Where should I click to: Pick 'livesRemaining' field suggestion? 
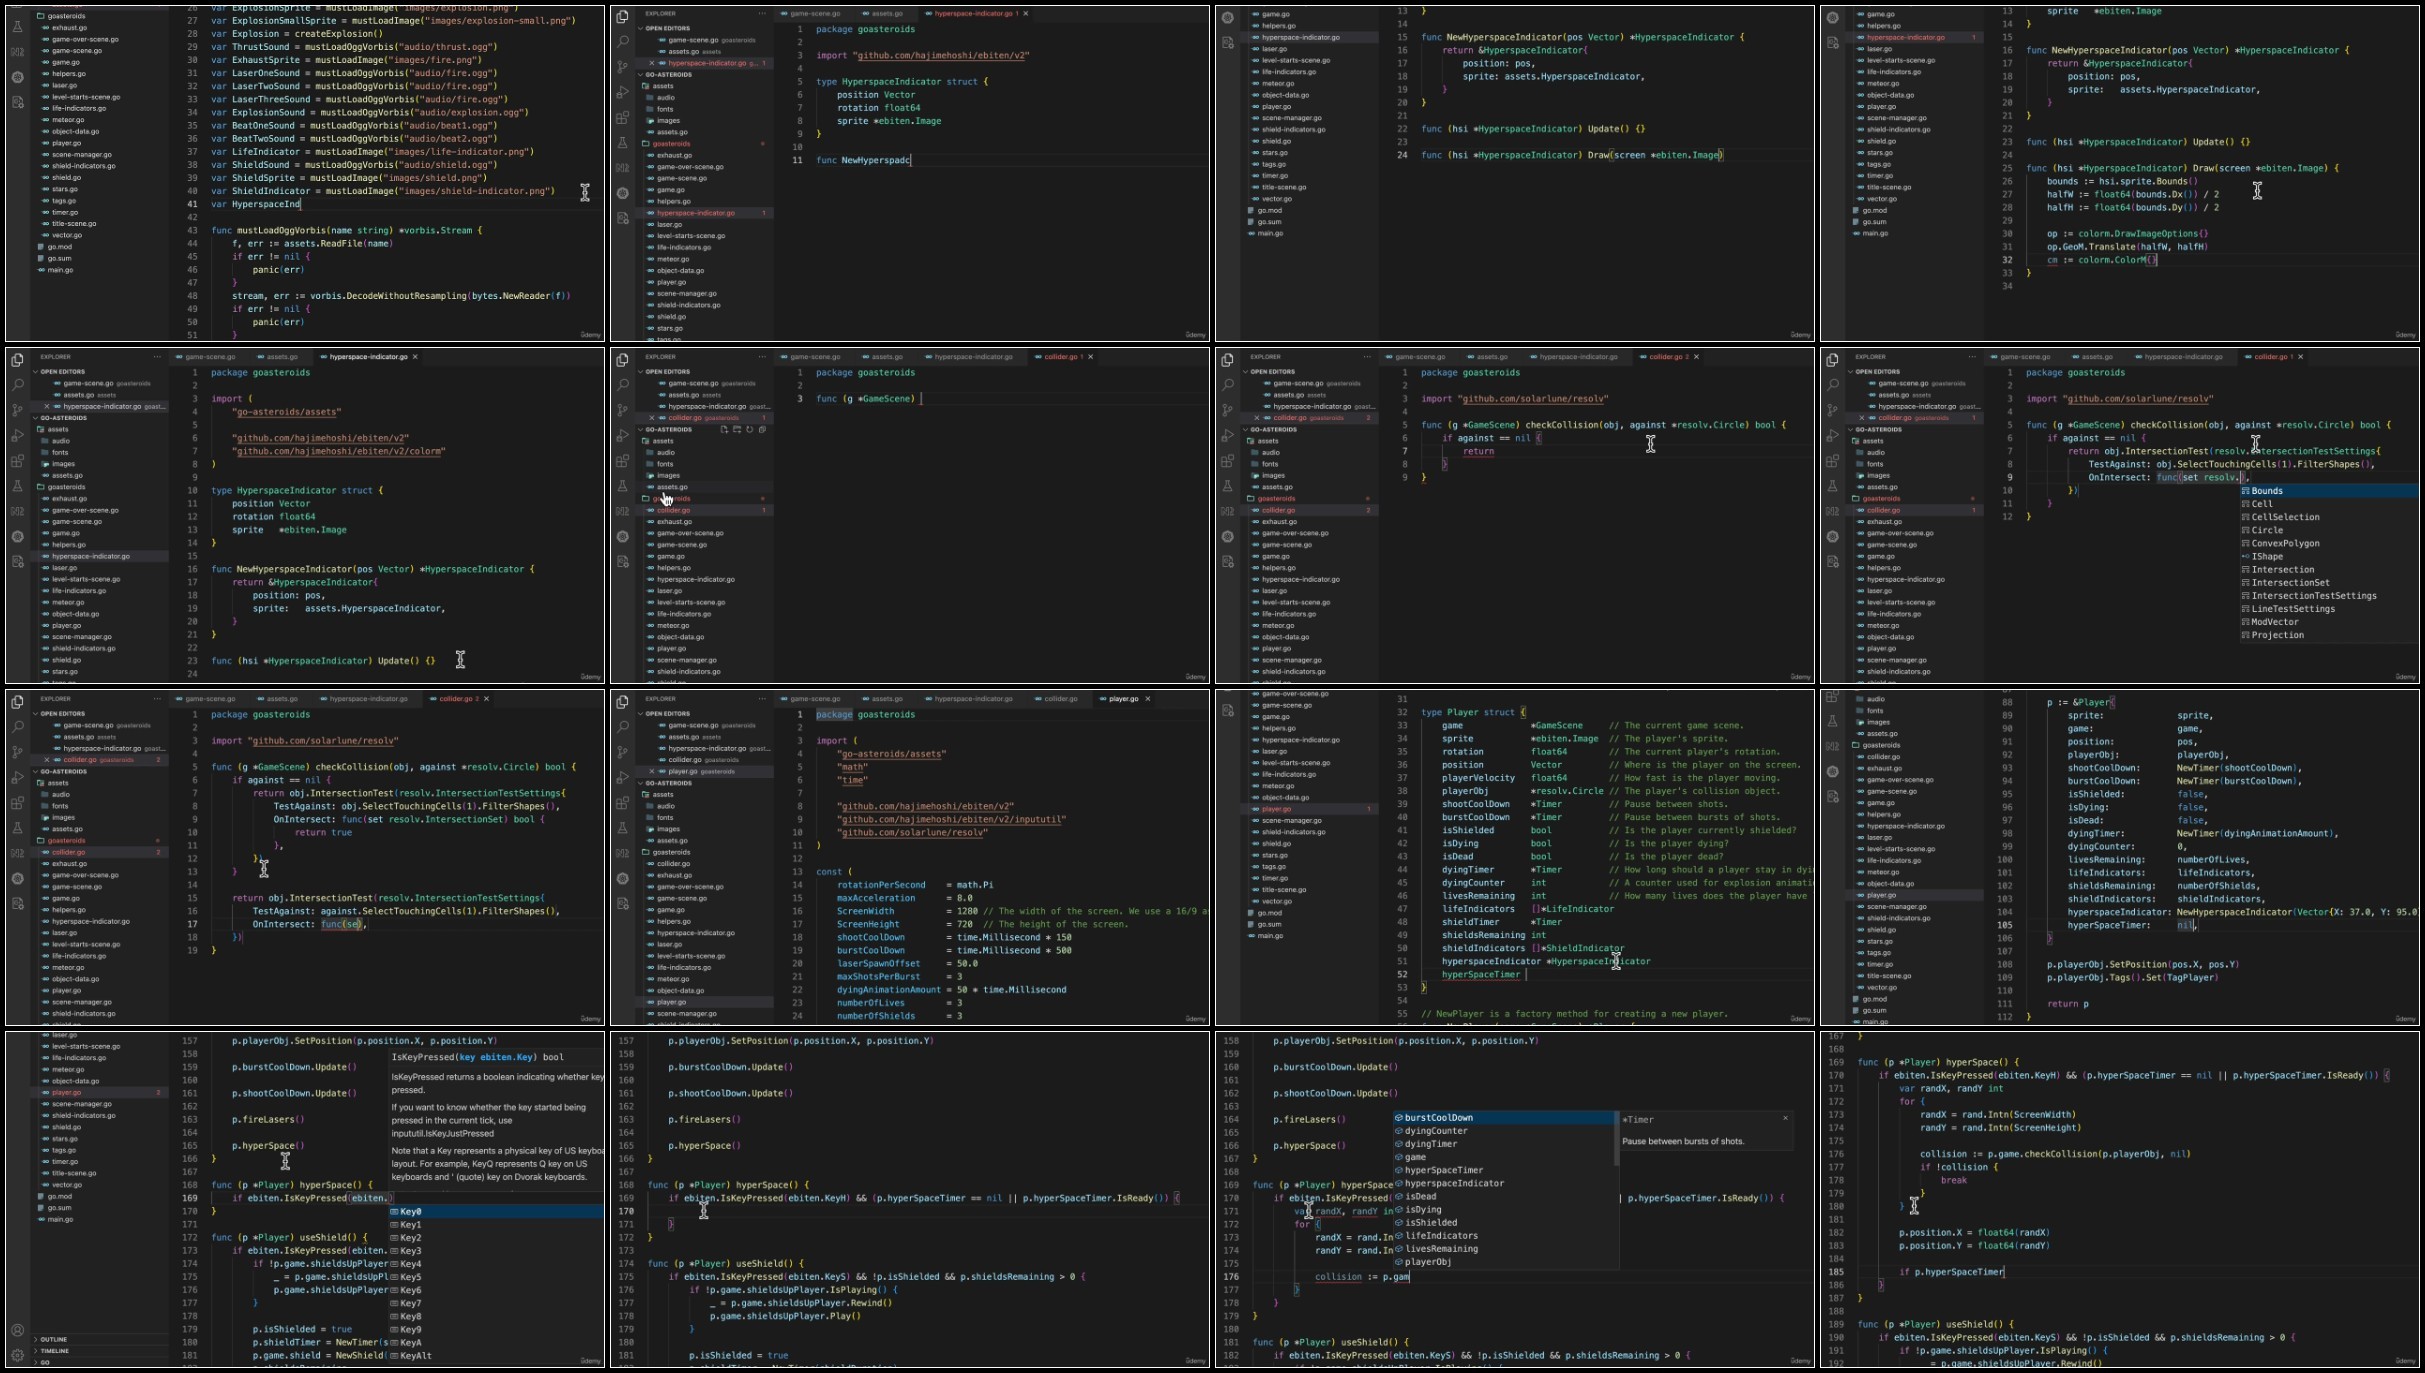coord(1504,1249)
